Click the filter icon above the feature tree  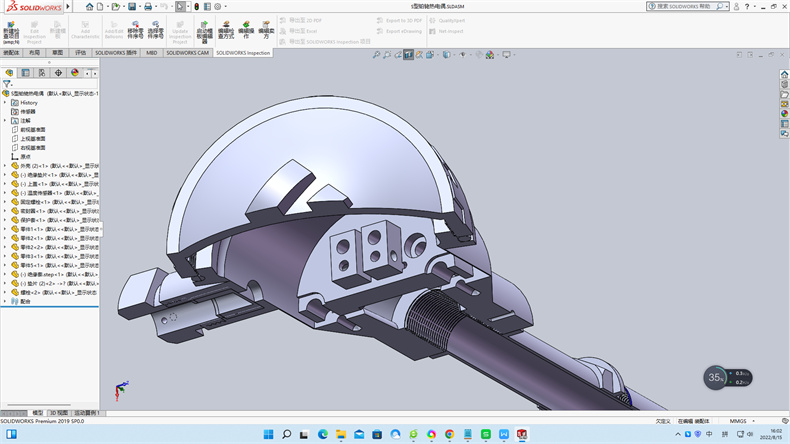[x=7, y=84]
